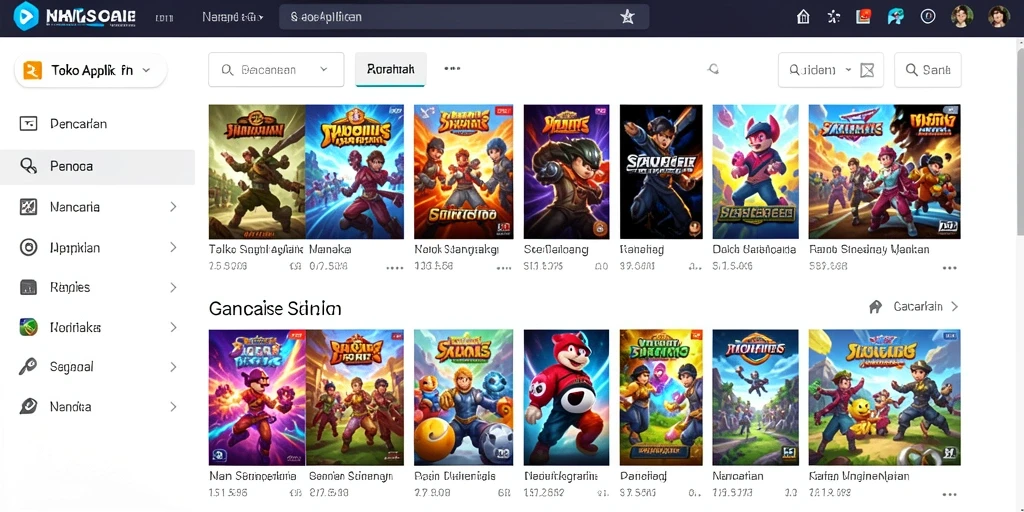
Task: Click the Segeoal key sidebar icon
Action: [28, 367]
